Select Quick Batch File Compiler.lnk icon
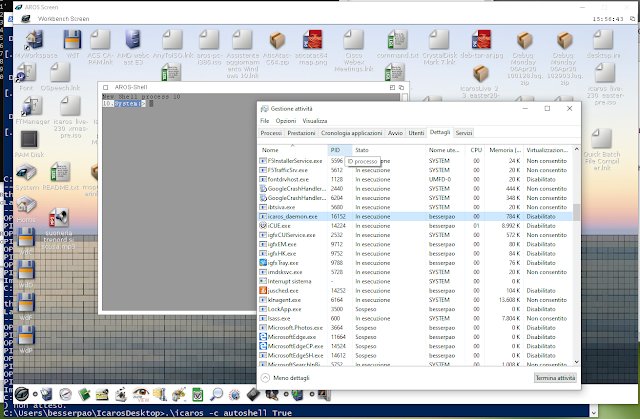The height and width of the screenshot is (419, 640). pos(602,139)
